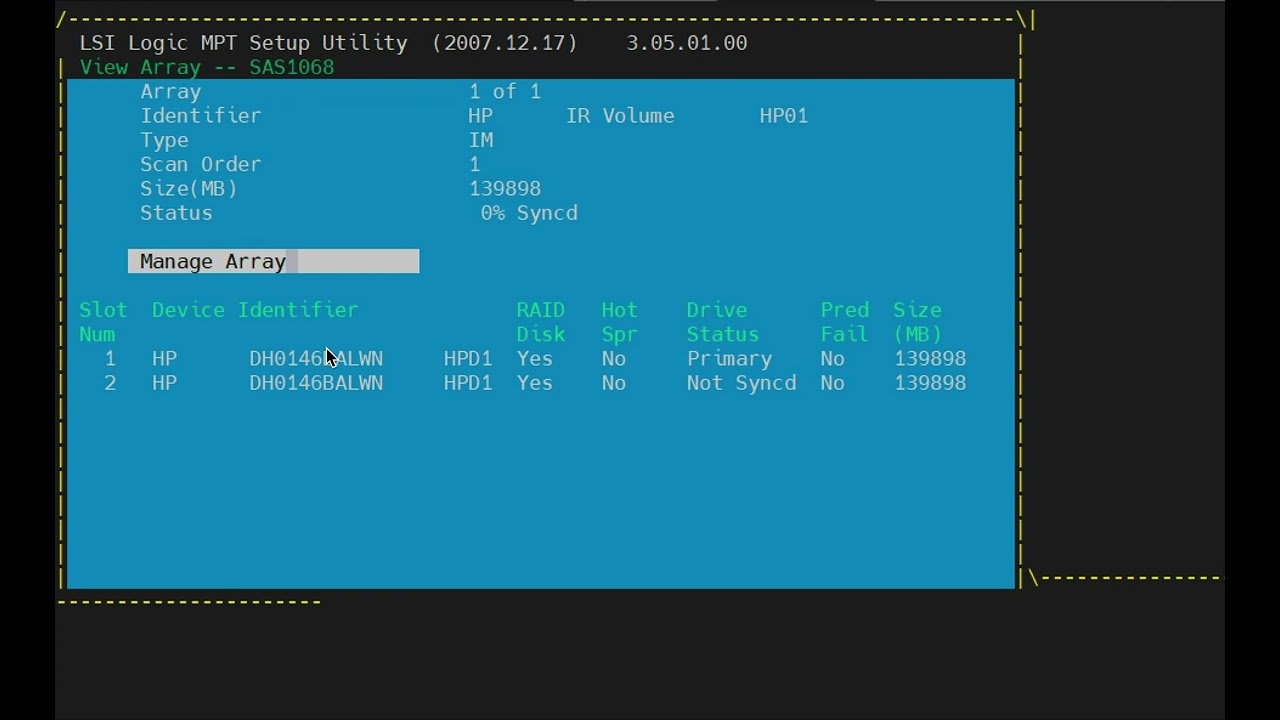
Task: Click the version text "3.05.01.00"
Action: [x=687, y=43]
